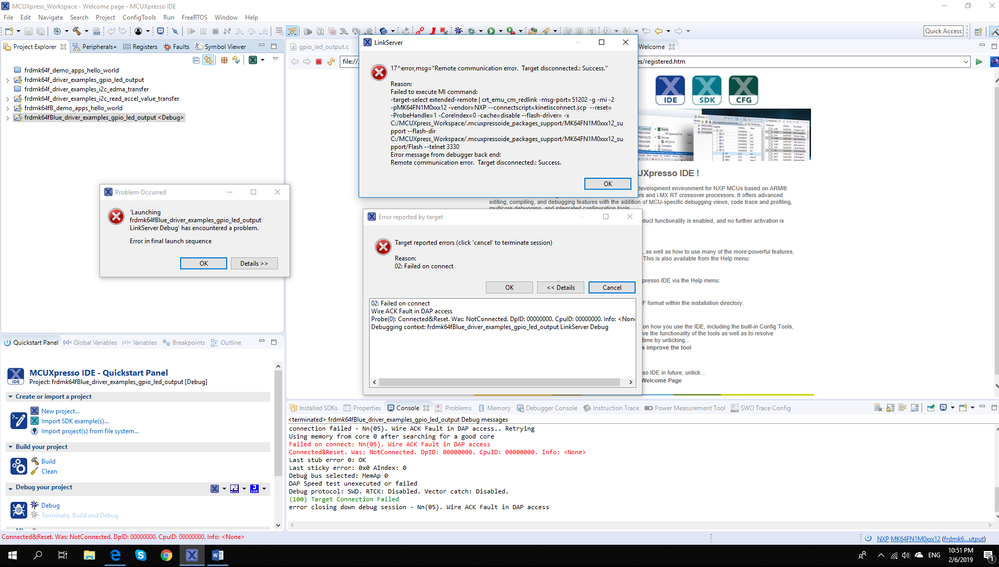Click the Build hammer icon in Quickstart Panel
The width and height of the screenshot is (999, 567).
pos(34,461)
